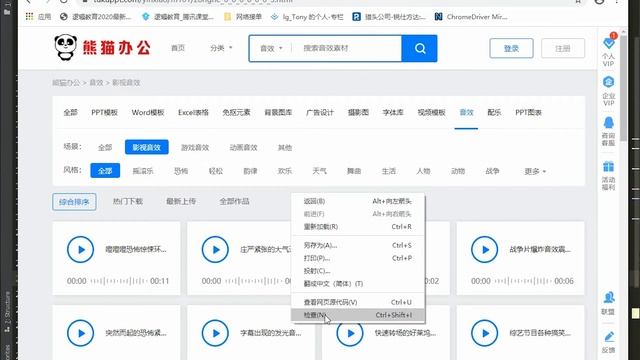Viewport: 640px width, 360px height.
Task: Select the 其他 scene filter
Action: tap(285, 147)
